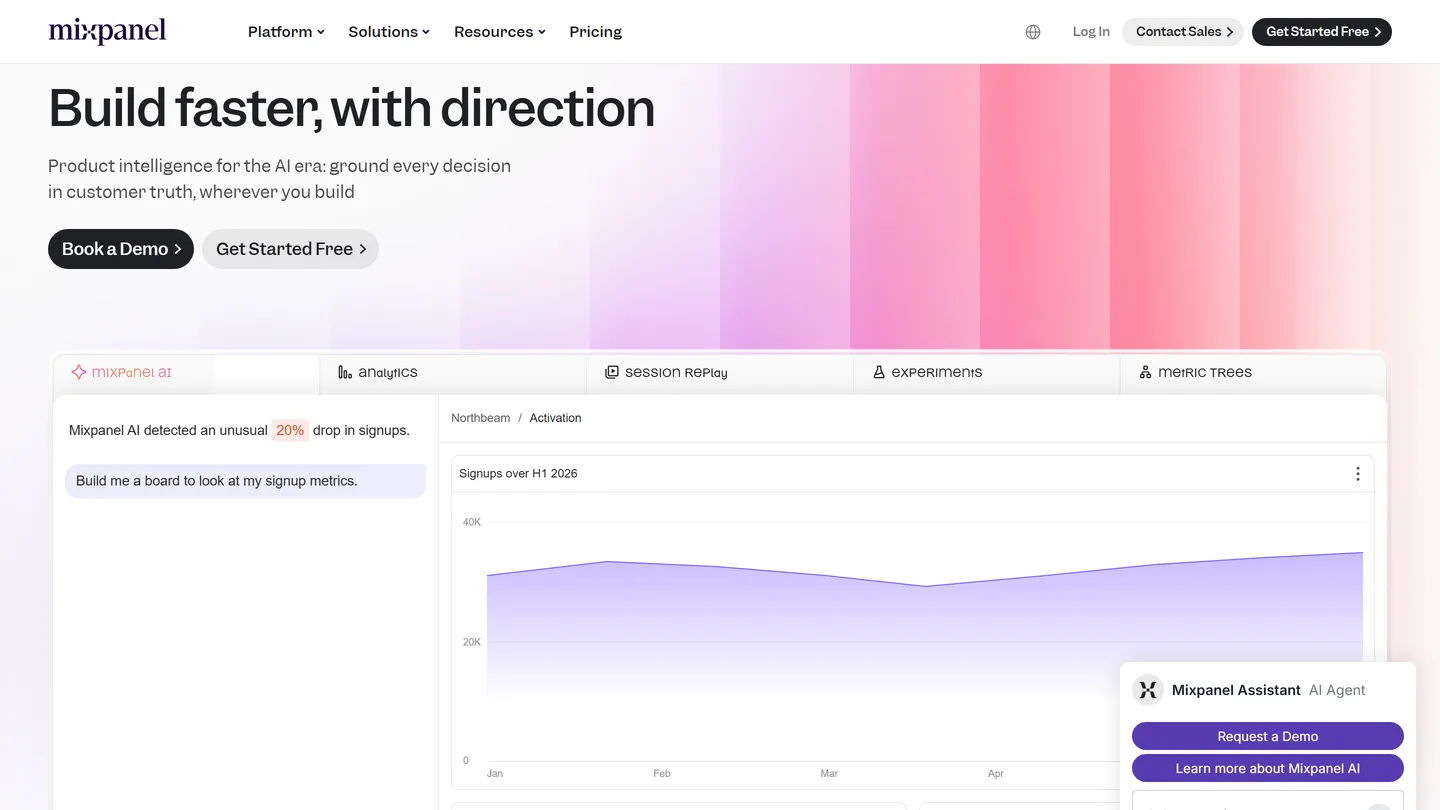Click the Log In link

tap(1091, 32)
